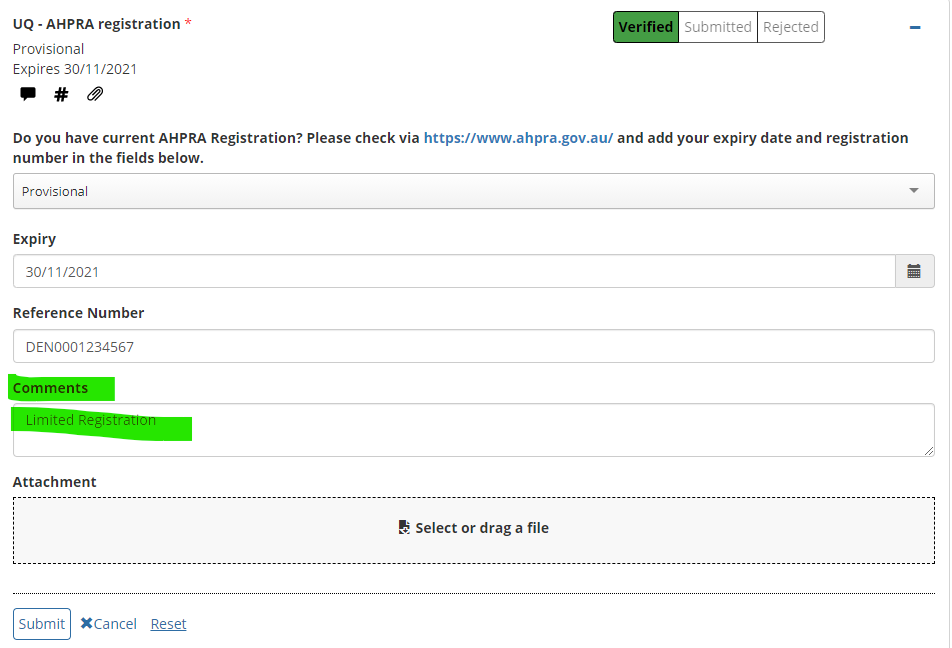Visit the www.ahpra.gov.au link
Image resolution: width=952 pixels, height=648 pixels.
point(518,138)
